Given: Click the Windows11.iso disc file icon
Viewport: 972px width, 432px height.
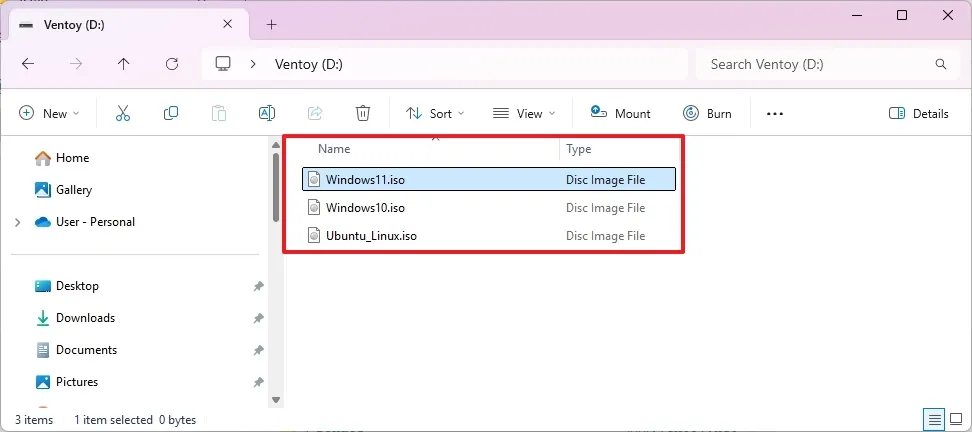Looking at the screenshot, I should [x=315, y=180].
